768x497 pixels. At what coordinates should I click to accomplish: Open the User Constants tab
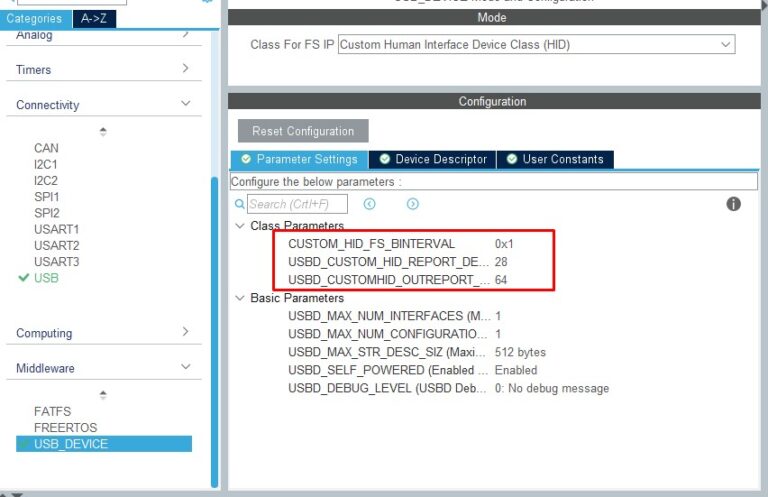click(x=554, y=159)
